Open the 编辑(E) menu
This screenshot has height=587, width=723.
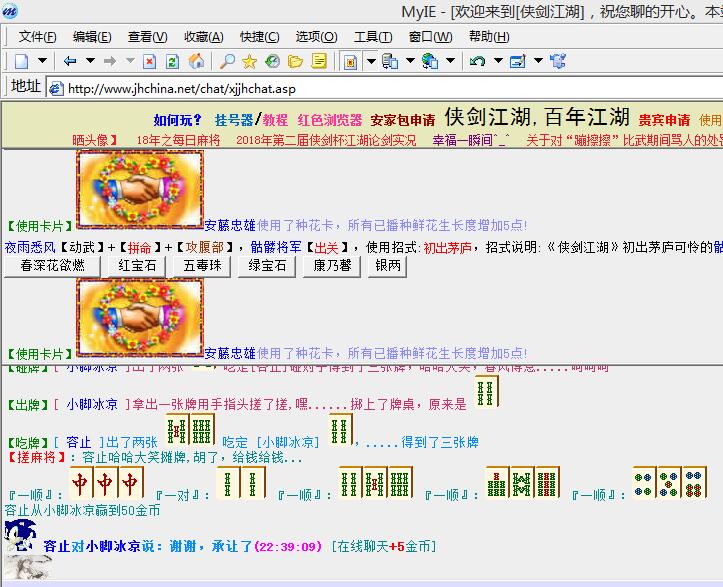tap(92, 36)
